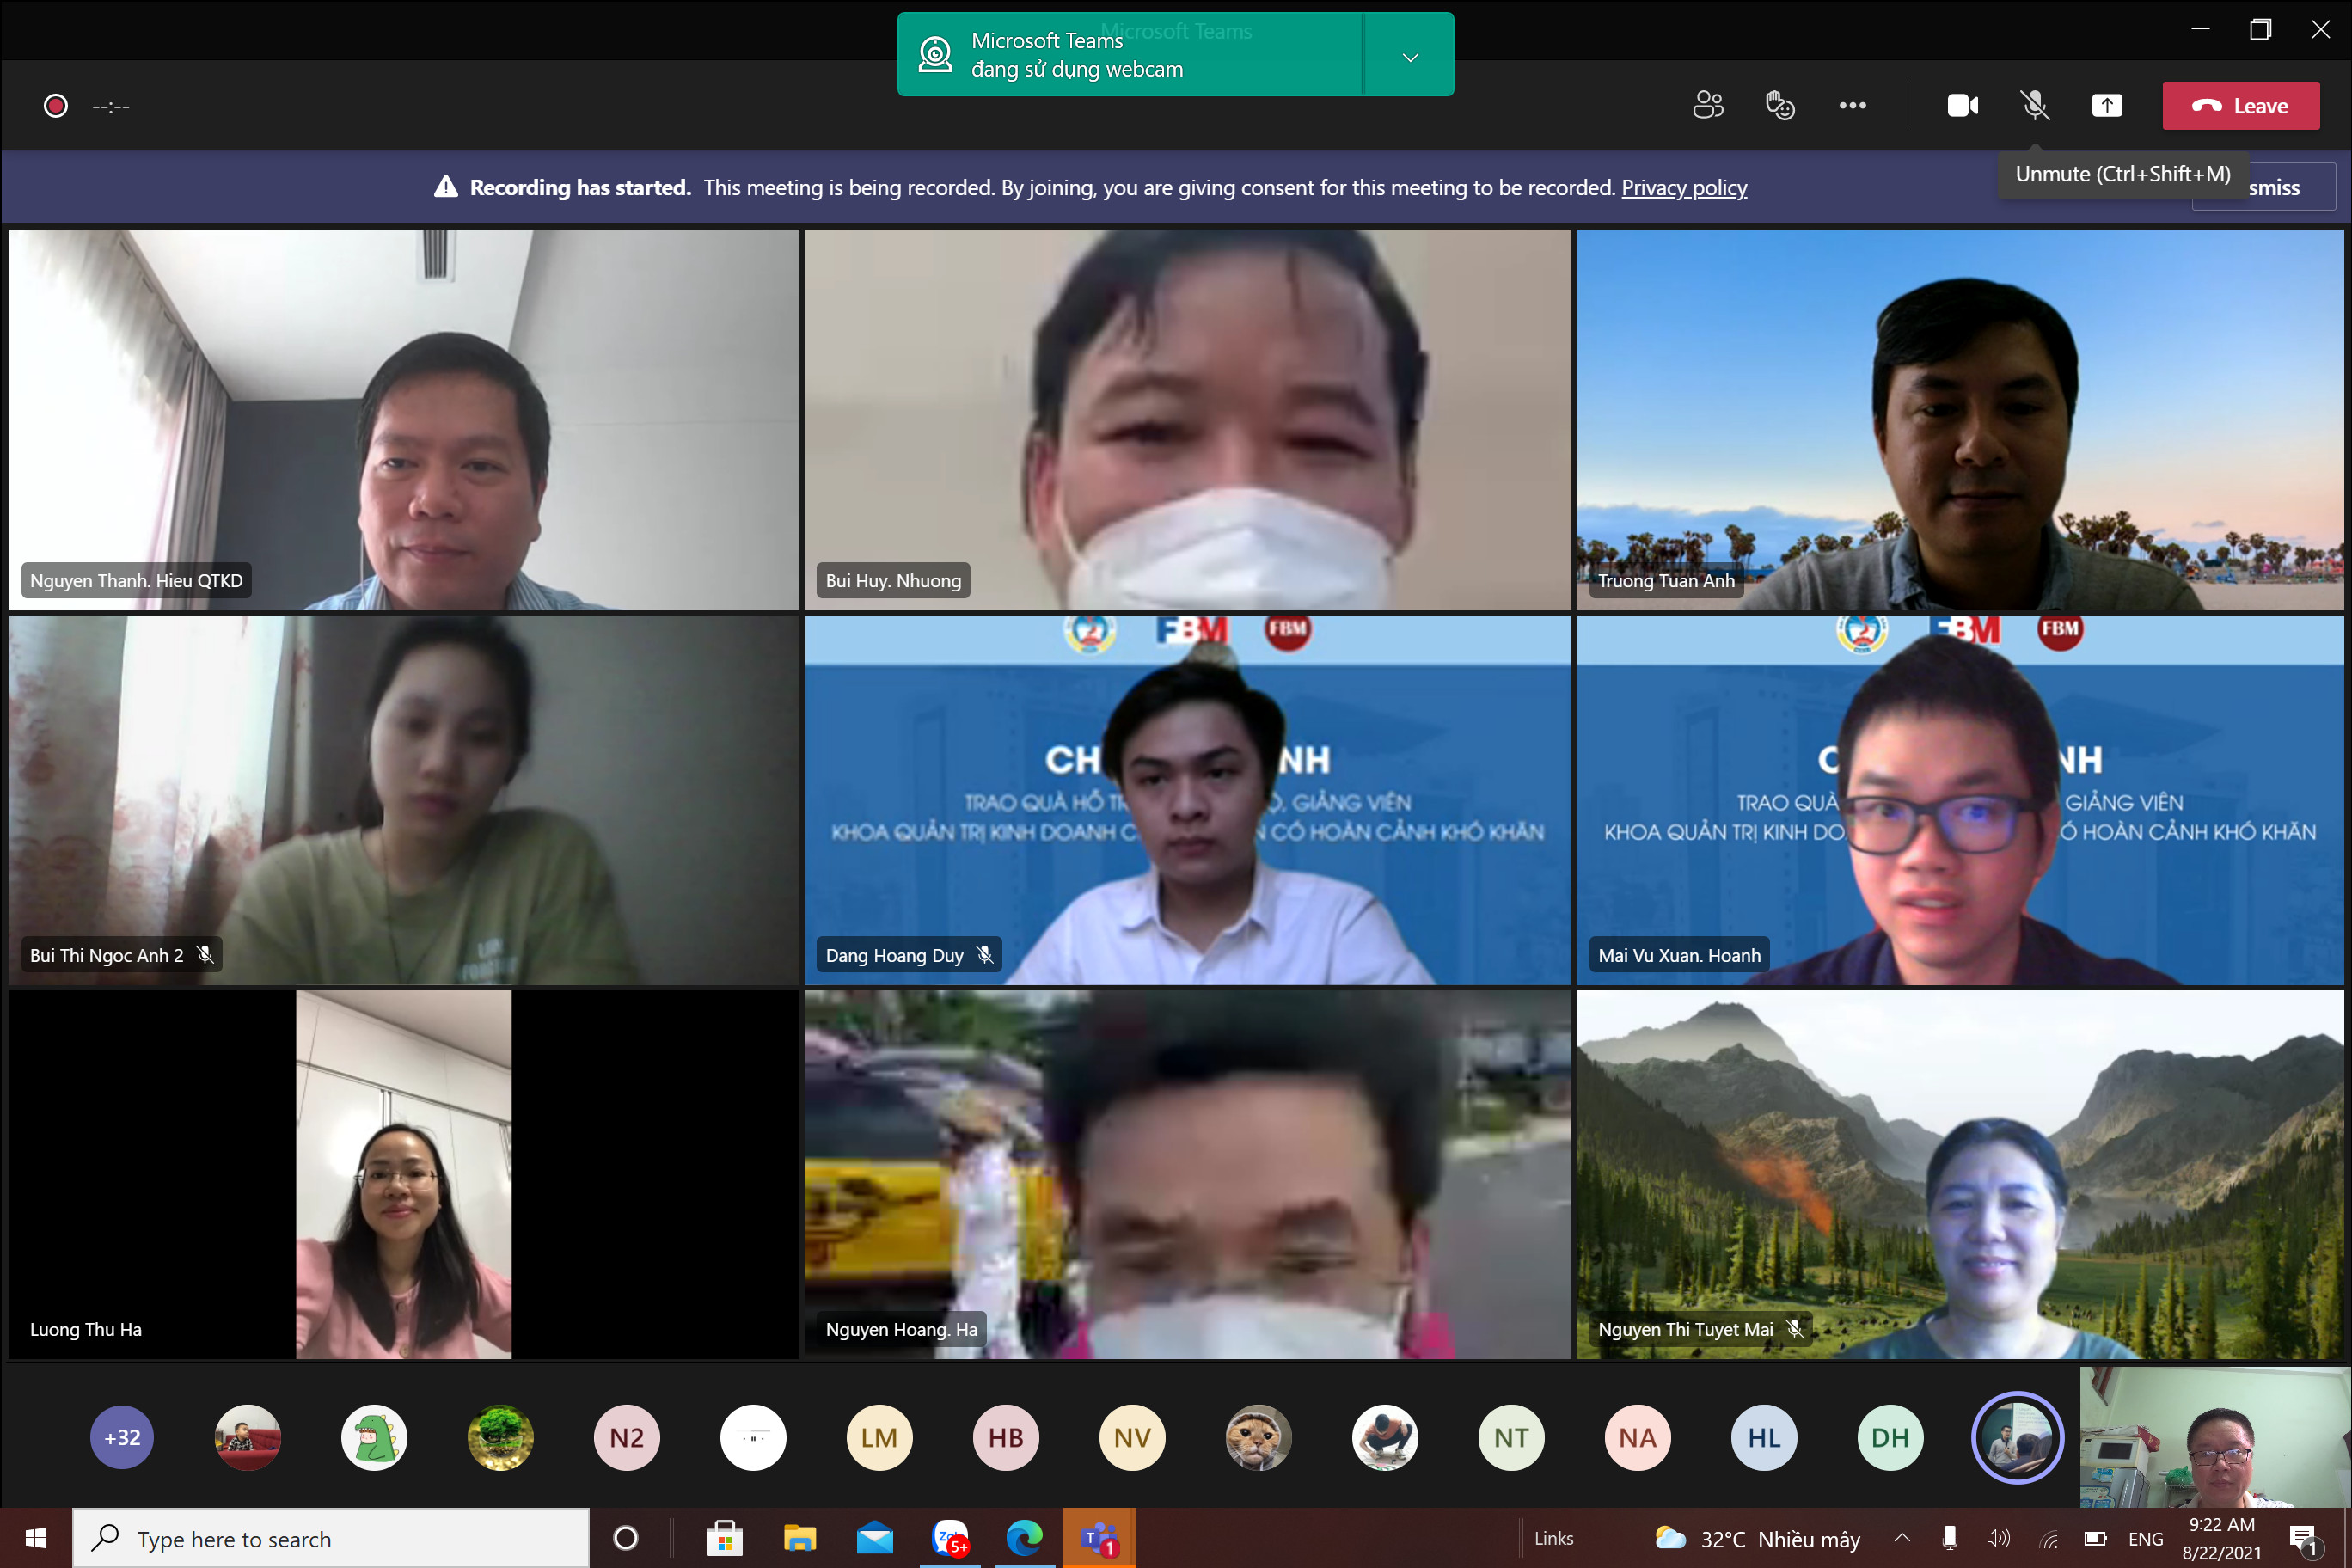This screenshot has width=2352, height=1568.
Task: Click the network status tray icon
Action: (x=2049, y=1538)
